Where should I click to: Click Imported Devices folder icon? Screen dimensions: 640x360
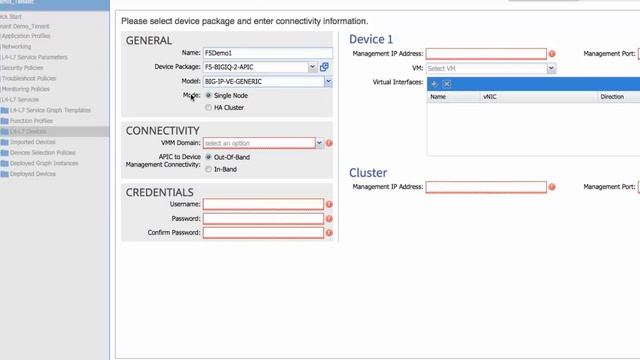(x=4, y=142)
